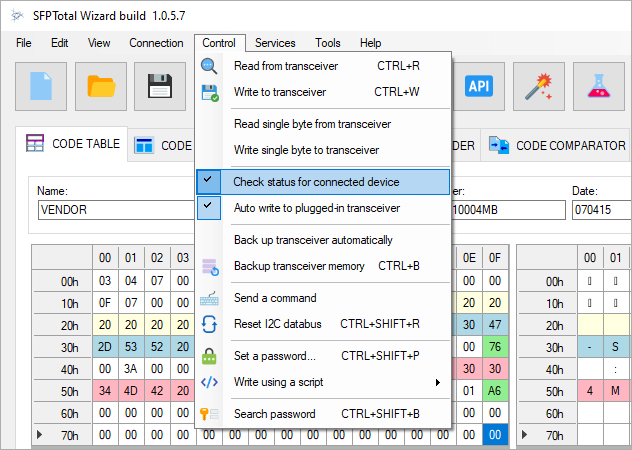
Task: Click the field ending in 10004MB
Action: click(x=508, y=210)
